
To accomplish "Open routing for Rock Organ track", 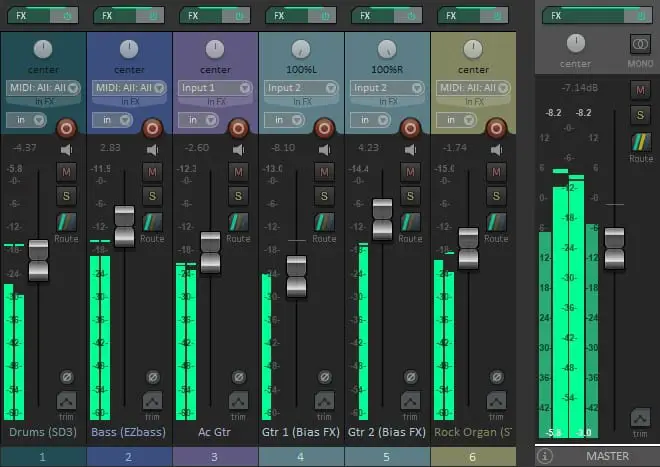I will (x=496, y=222).
